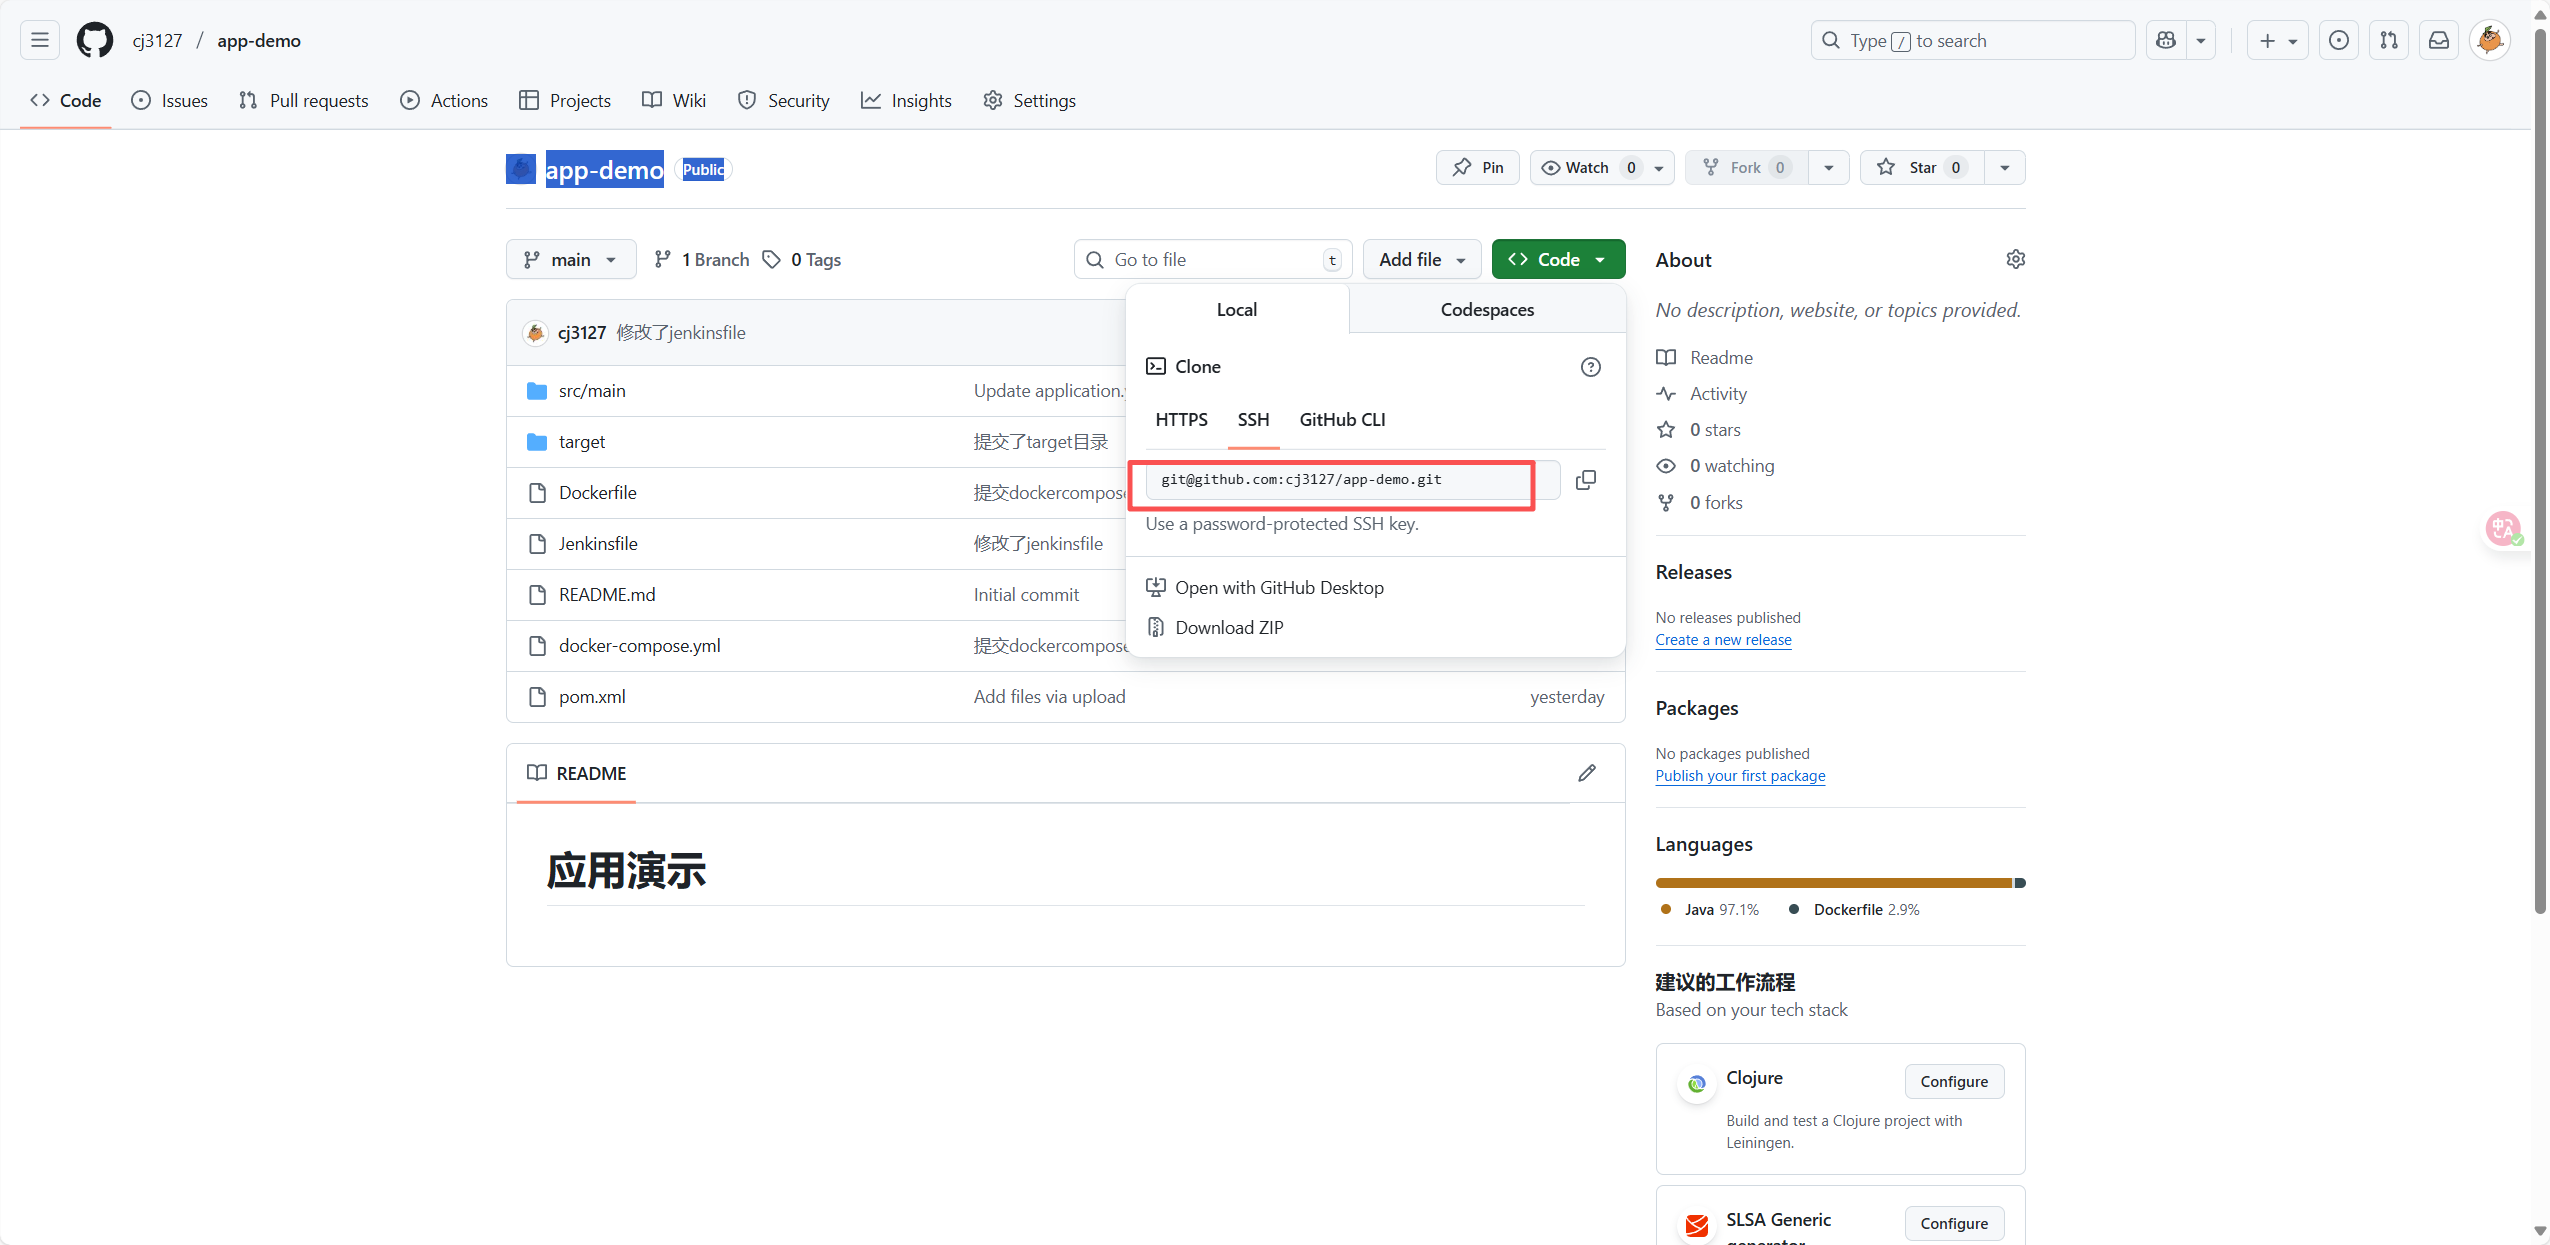This screenshot has width=2550, height=1245.
Task: View 0 forks link
Action: (x=1700, y=503)
